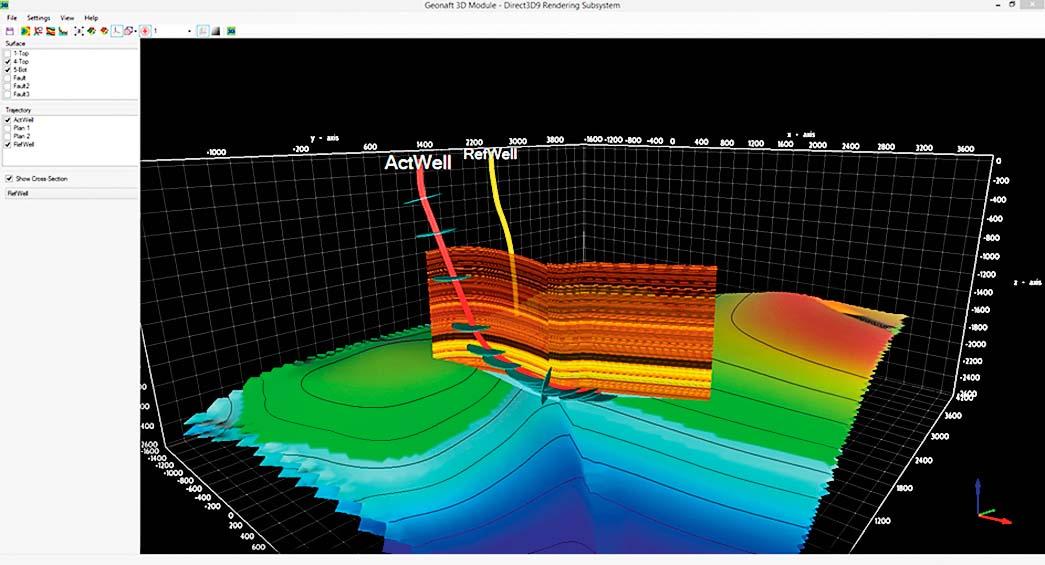Uncheck the ActWell trajectory
Image resolution: width=1045 pixels, height=565 pixels.
click(8, 120)
